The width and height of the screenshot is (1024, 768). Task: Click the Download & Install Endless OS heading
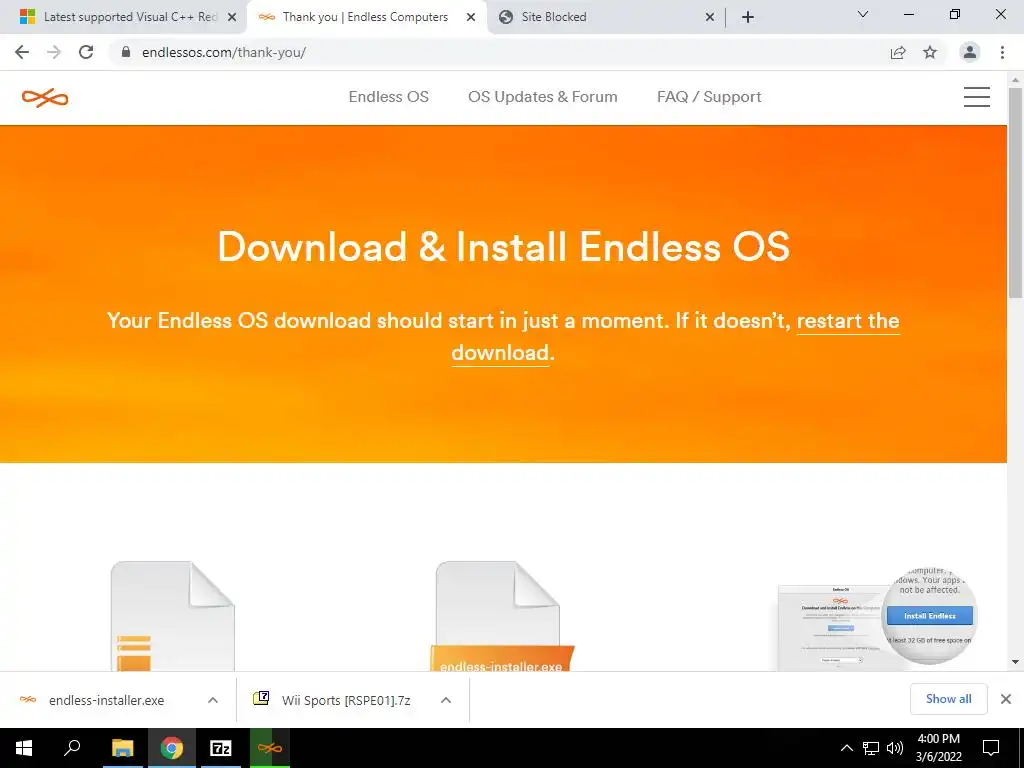(x=504, y=247)
